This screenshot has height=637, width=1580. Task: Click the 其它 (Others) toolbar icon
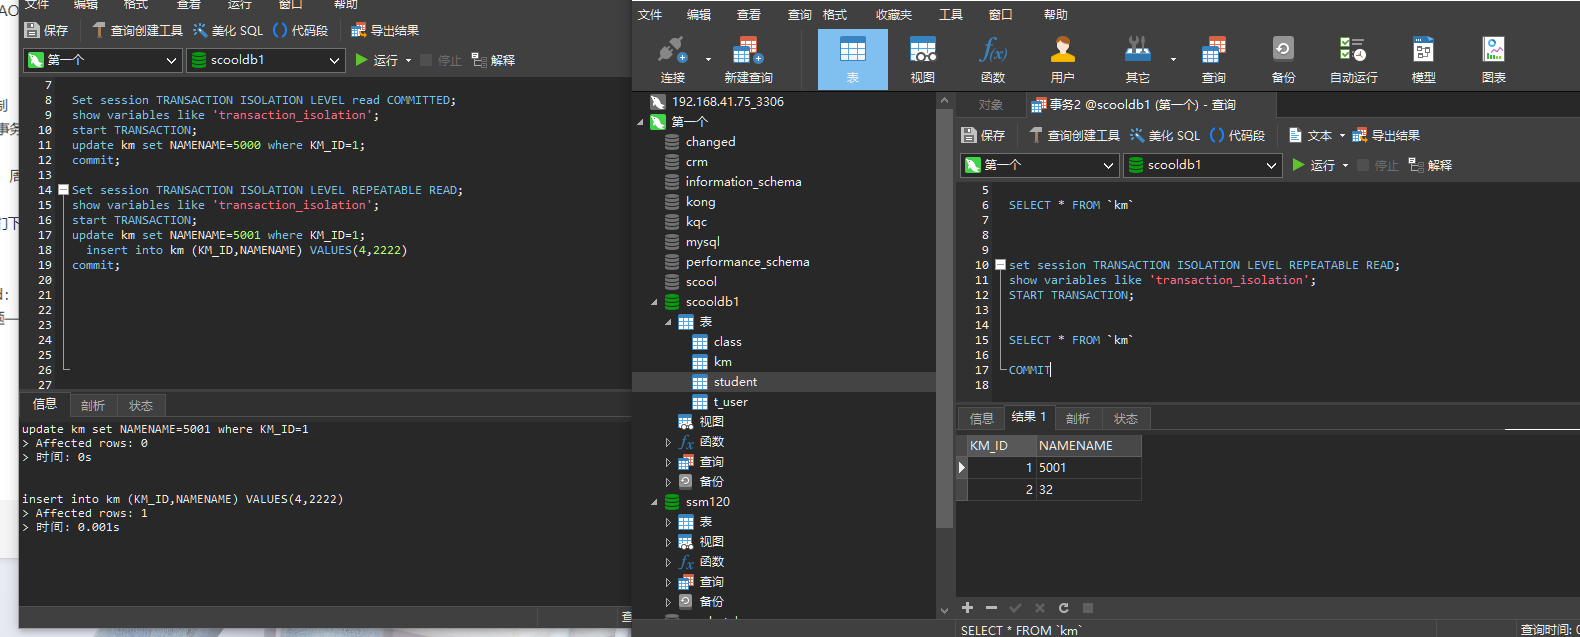1137,59
